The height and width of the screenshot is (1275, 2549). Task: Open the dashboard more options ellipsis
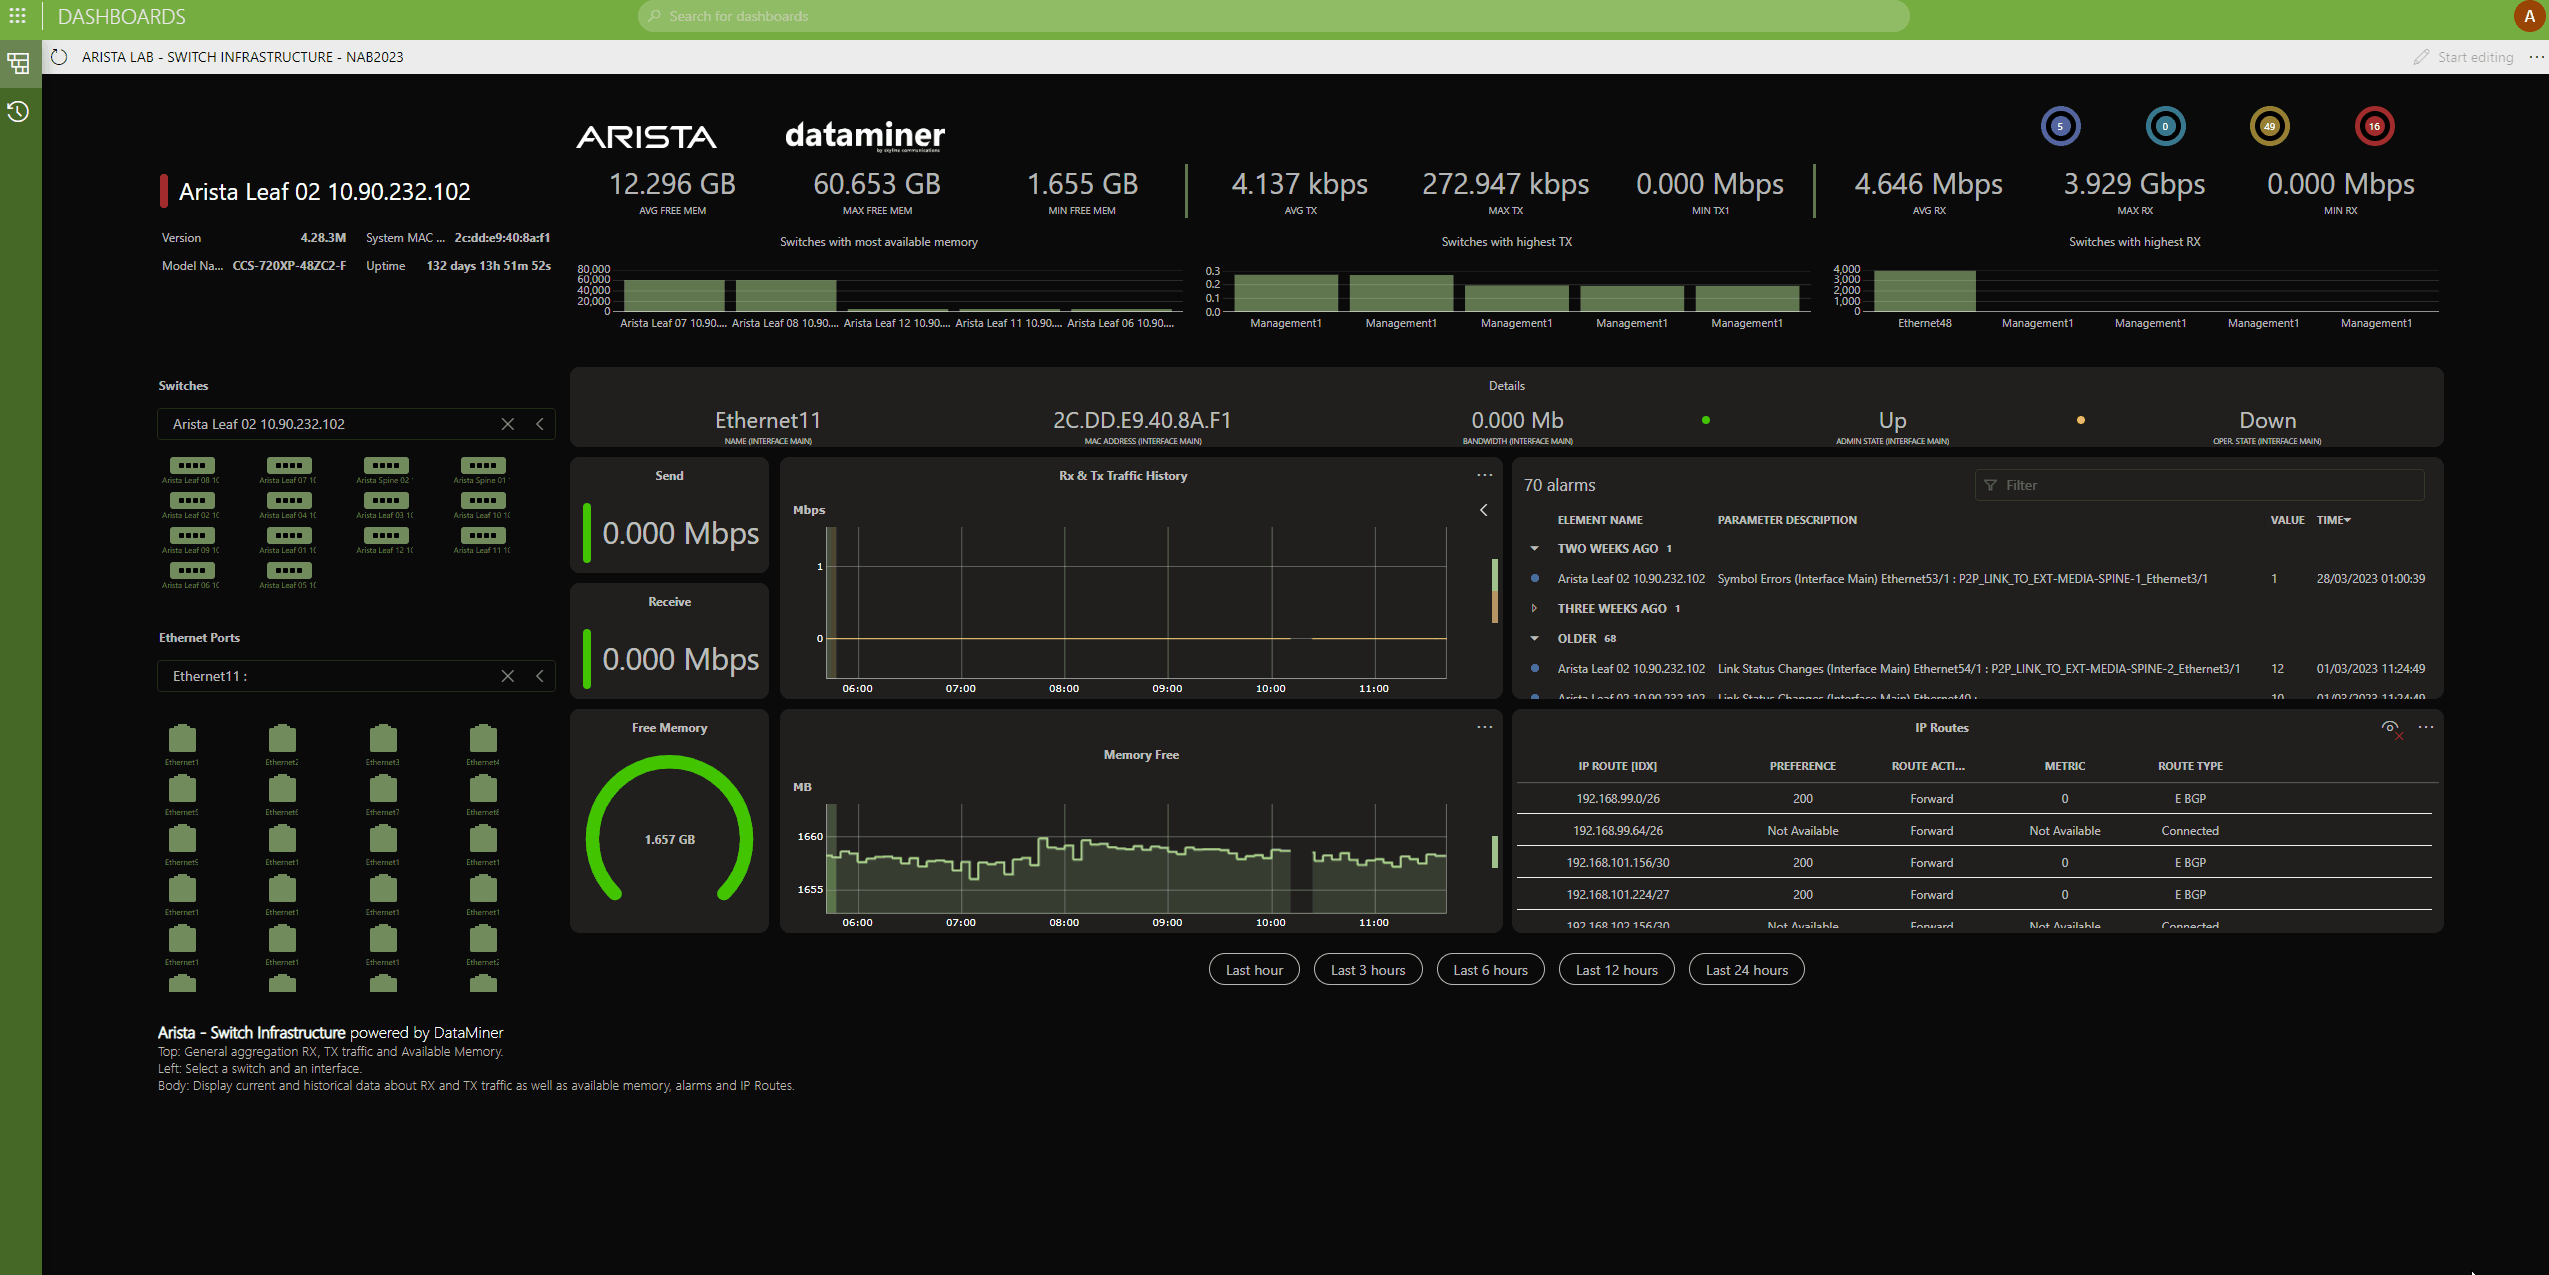pos(2536,57)
